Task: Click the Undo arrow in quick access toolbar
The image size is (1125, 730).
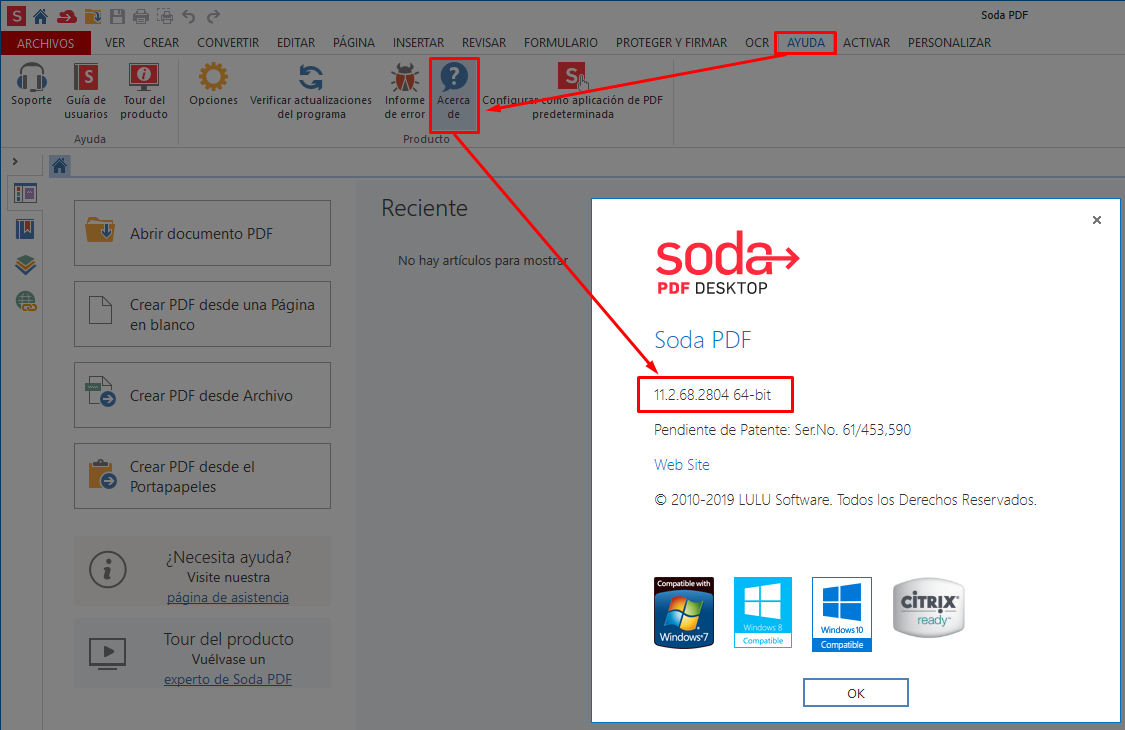Action: click(189, 15)
